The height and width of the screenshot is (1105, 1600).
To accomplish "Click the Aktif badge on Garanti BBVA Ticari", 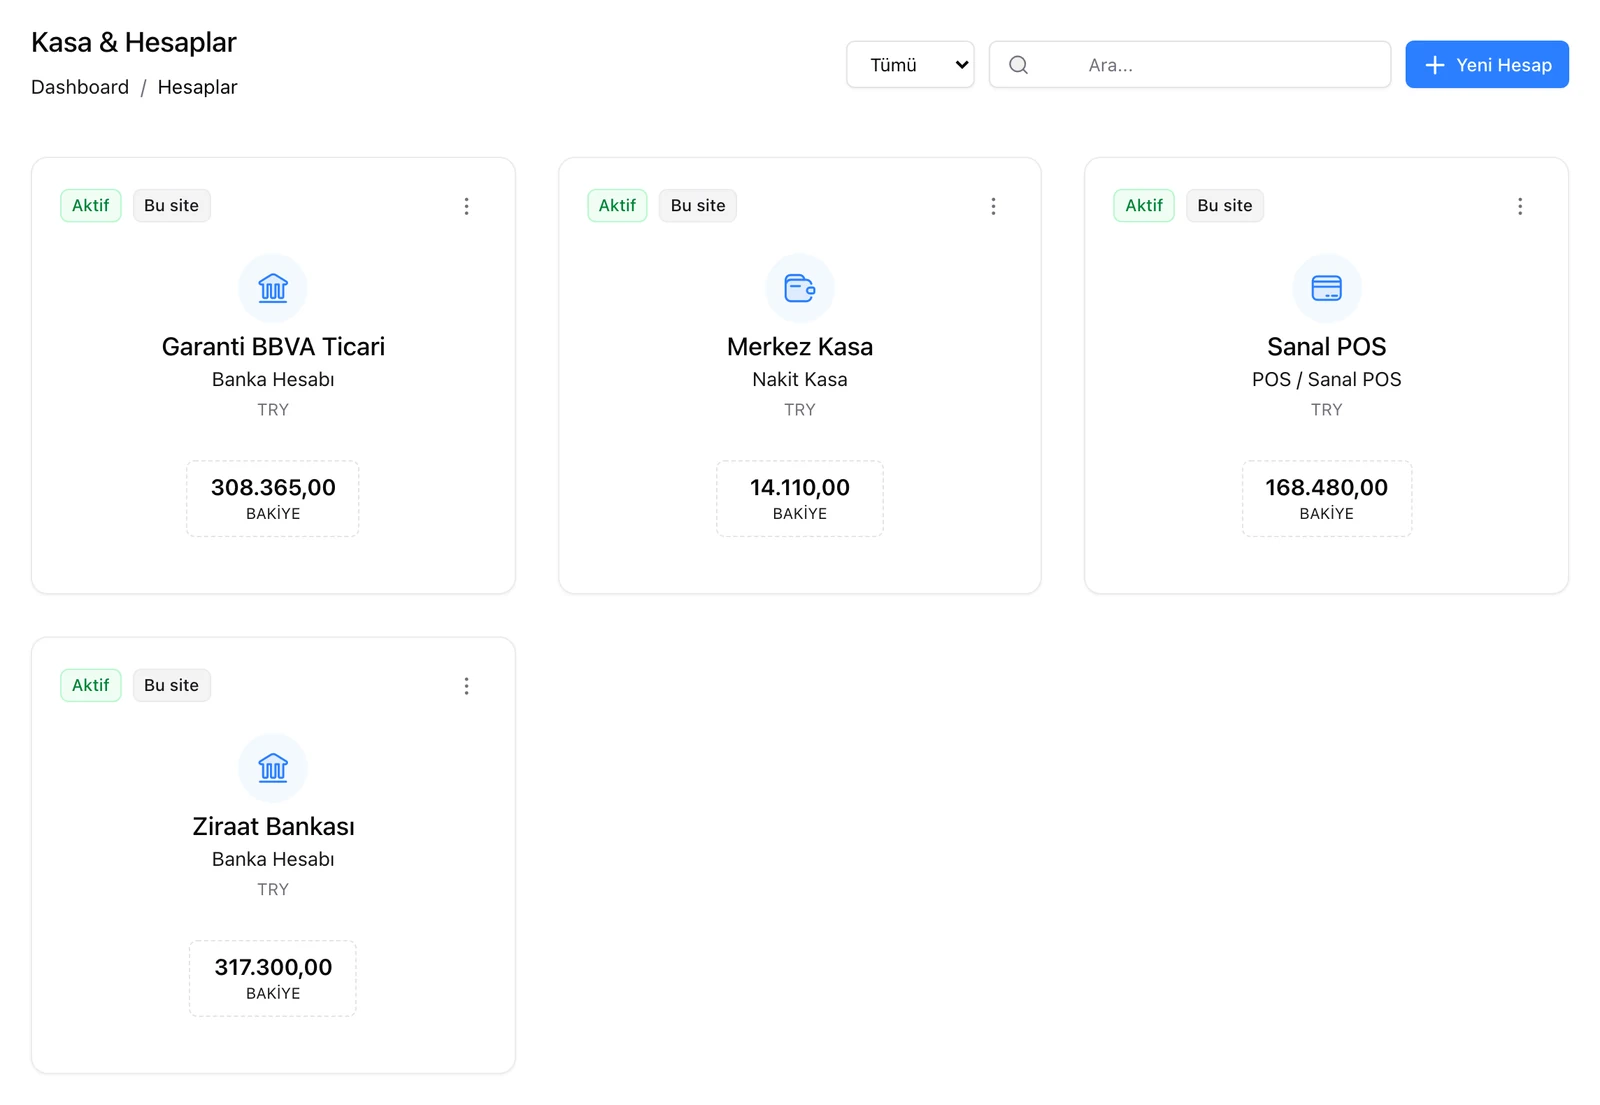I will [91, 206].
